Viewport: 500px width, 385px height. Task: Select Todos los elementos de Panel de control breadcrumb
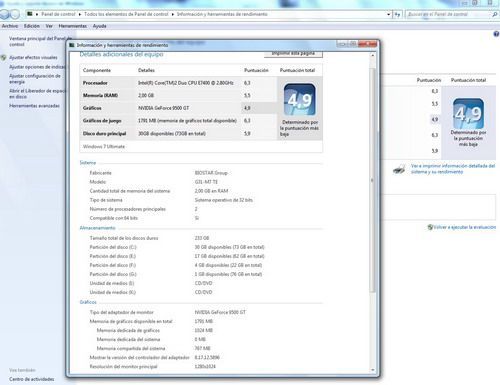coord(126,14)
